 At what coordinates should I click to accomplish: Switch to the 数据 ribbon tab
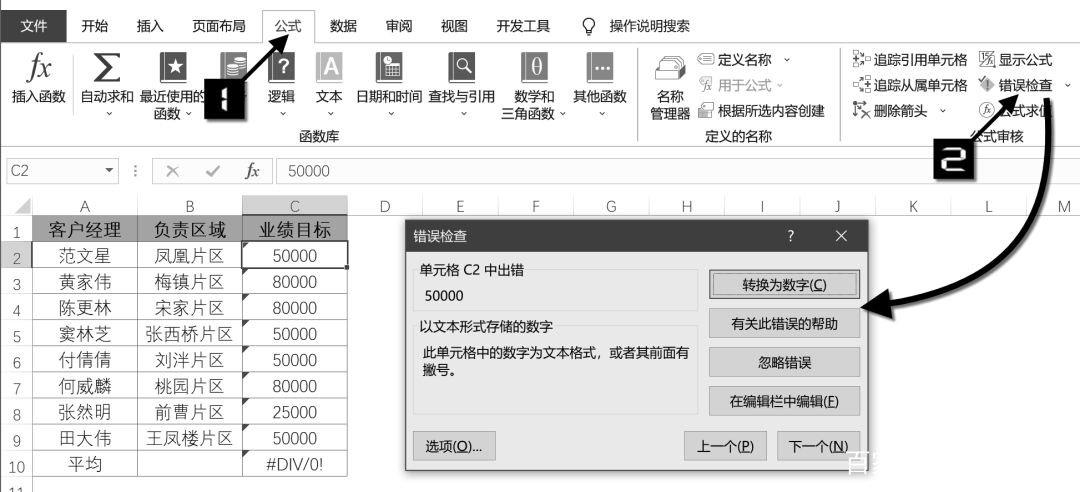coord(343,26)
